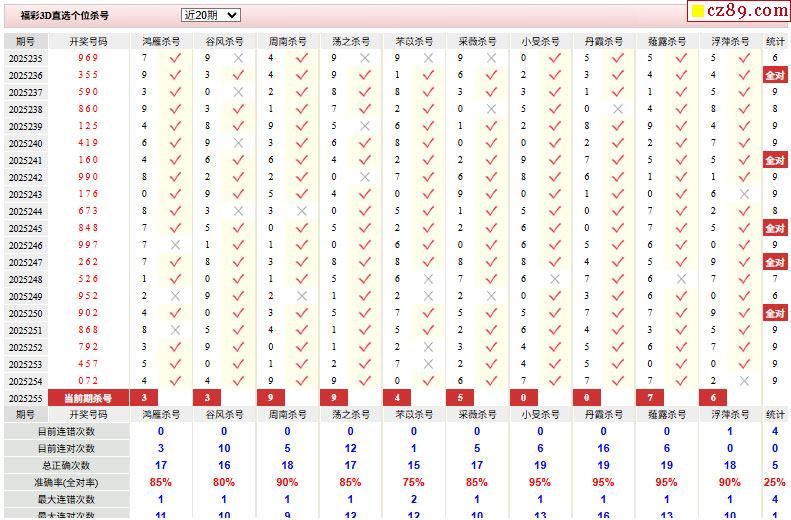Viewport: 791px width, 520px height.
Task: Click the cross mark for 谷风杀号 in row 2025240
Action: pos(238,143)
